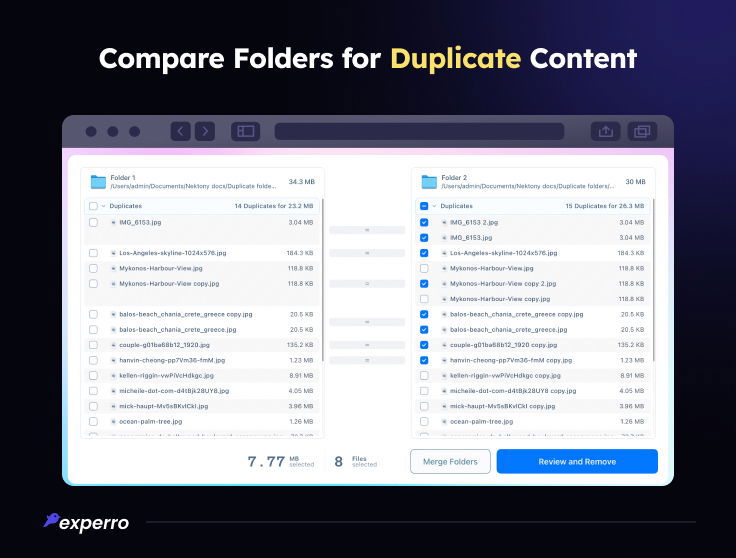Click the Folder 1 list scrollbar
This screenshot has height=558, width=736.
323,280
